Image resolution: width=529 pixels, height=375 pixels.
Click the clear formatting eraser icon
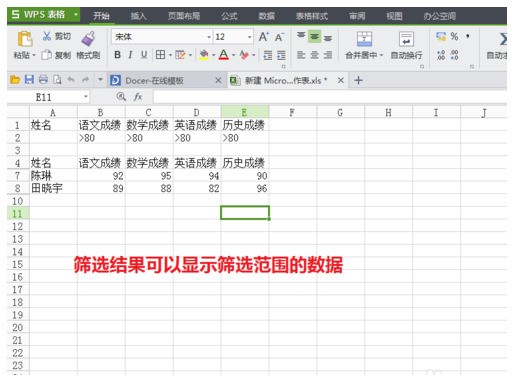[x=244, y=55]
